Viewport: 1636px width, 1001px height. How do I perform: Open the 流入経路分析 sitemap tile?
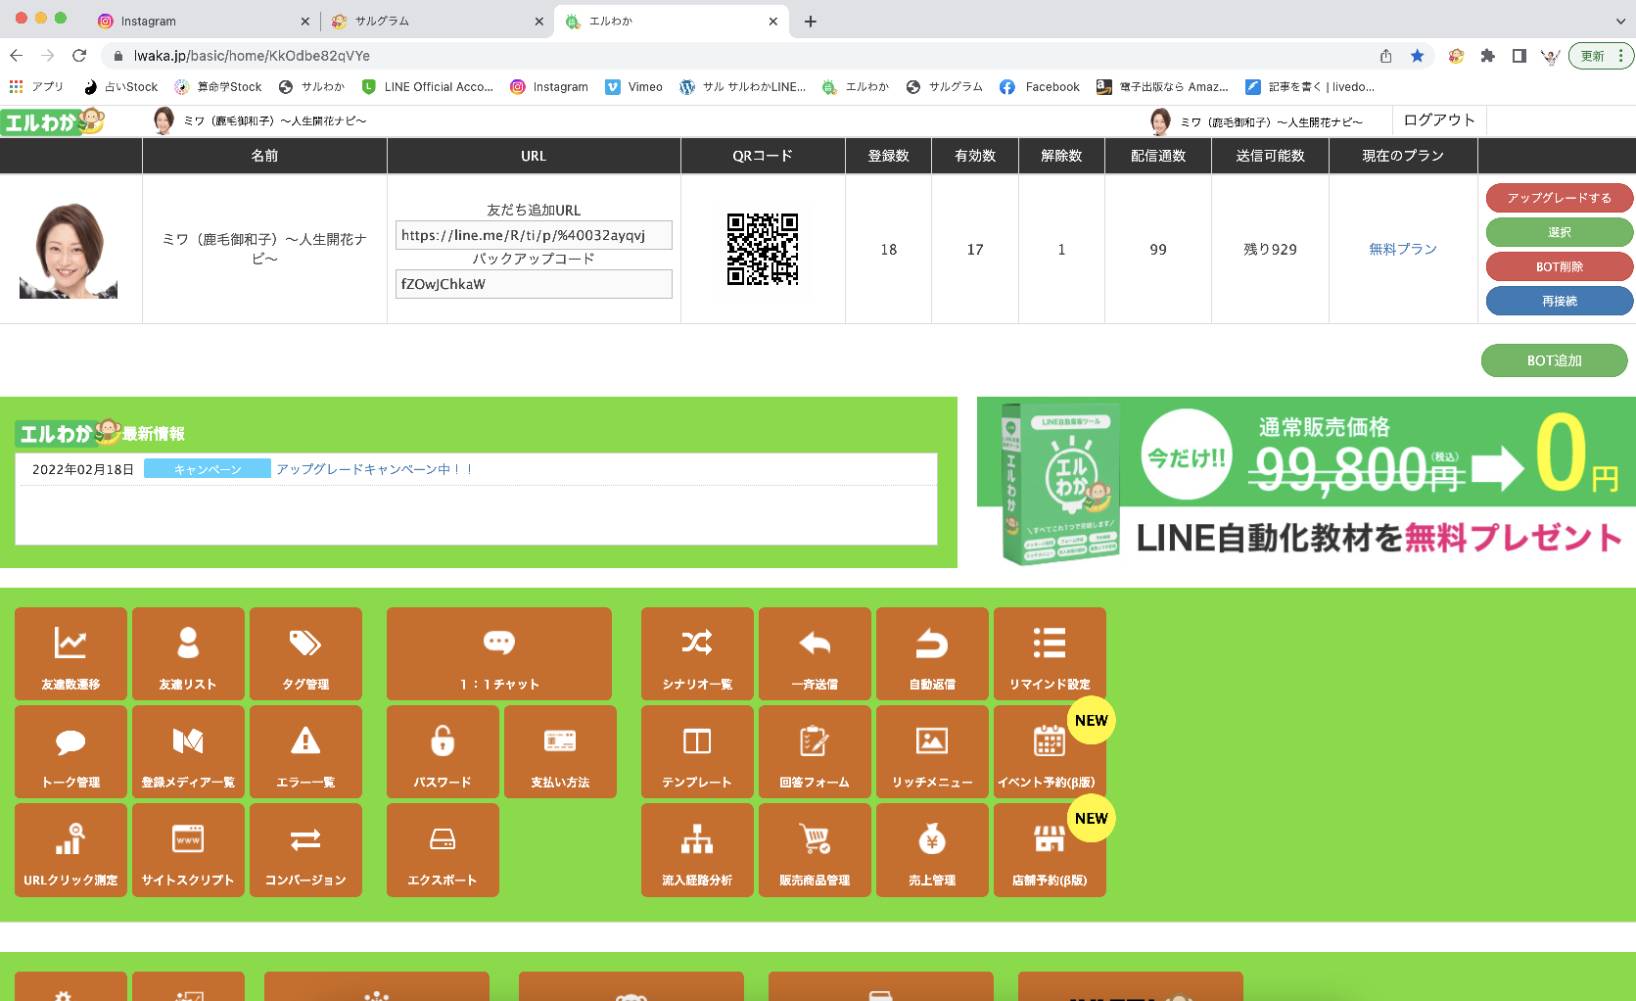697,849
